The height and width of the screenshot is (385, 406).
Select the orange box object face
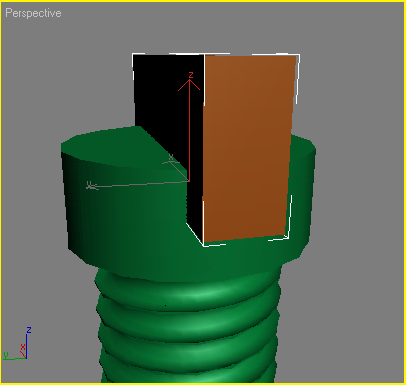click(x=248, y=147)
